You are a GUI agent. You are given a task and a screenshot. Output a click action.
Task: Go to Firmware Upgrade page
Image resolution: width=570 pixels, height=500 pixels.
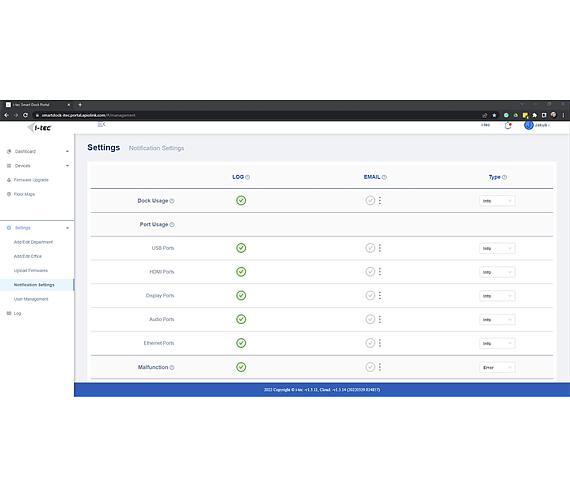click(x=31, y=180)
